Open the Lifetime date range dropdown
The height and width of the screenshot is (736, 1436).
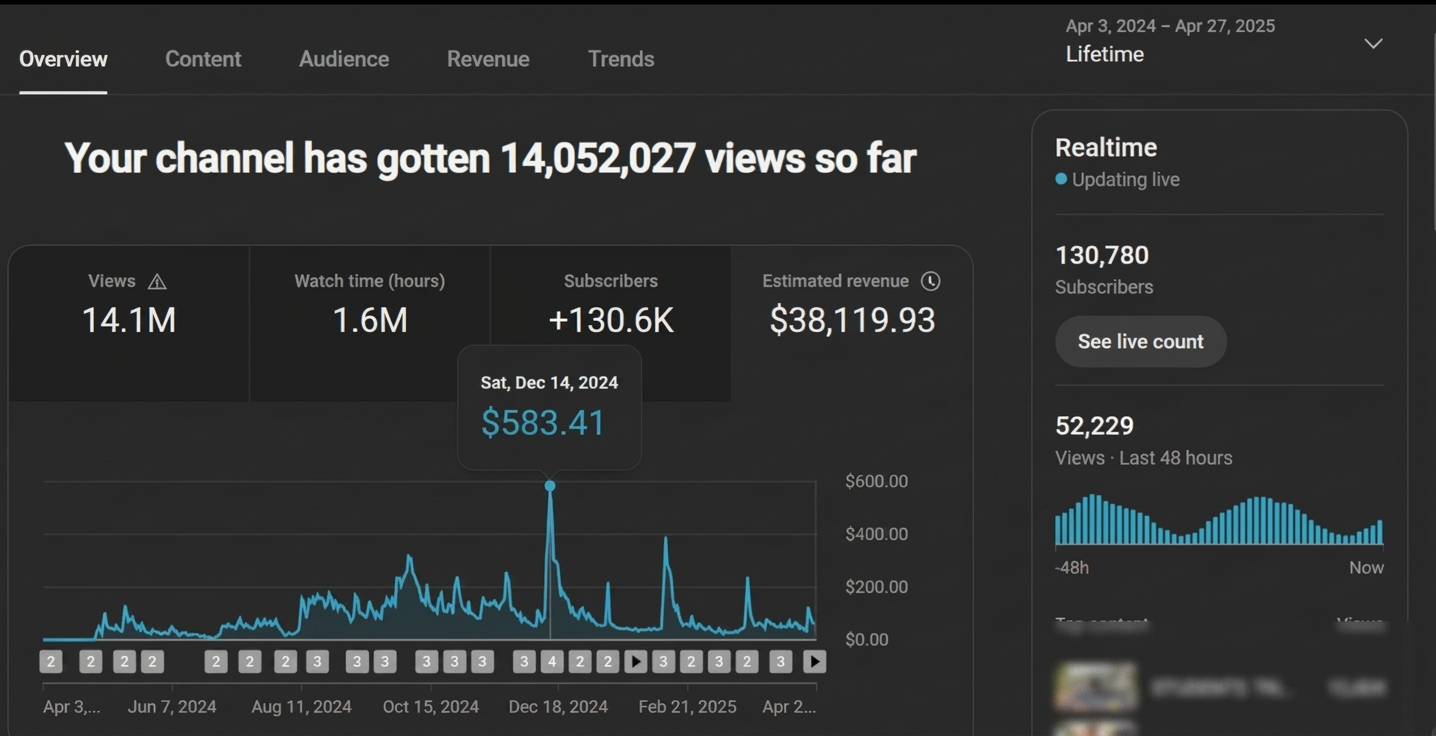(x=1225, y=41)
